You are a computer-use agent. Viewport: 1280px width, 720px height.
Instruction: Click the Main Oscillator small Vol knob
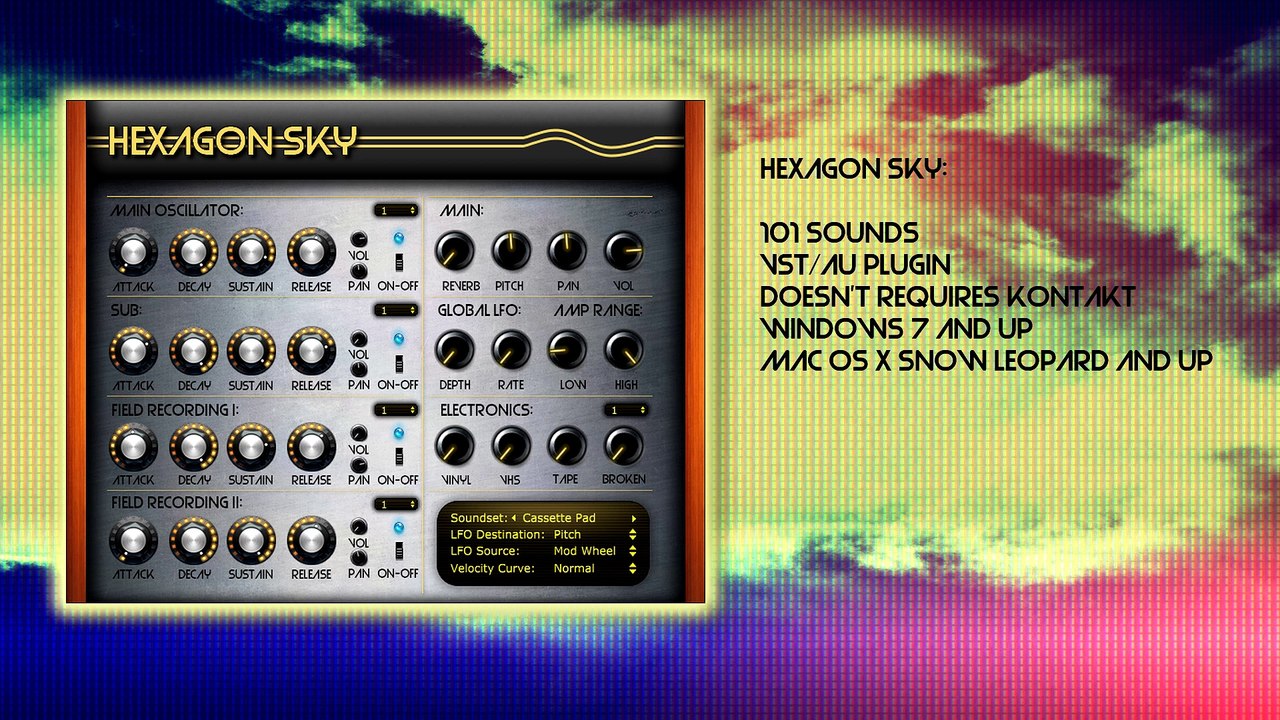click(x=359, y=239)
